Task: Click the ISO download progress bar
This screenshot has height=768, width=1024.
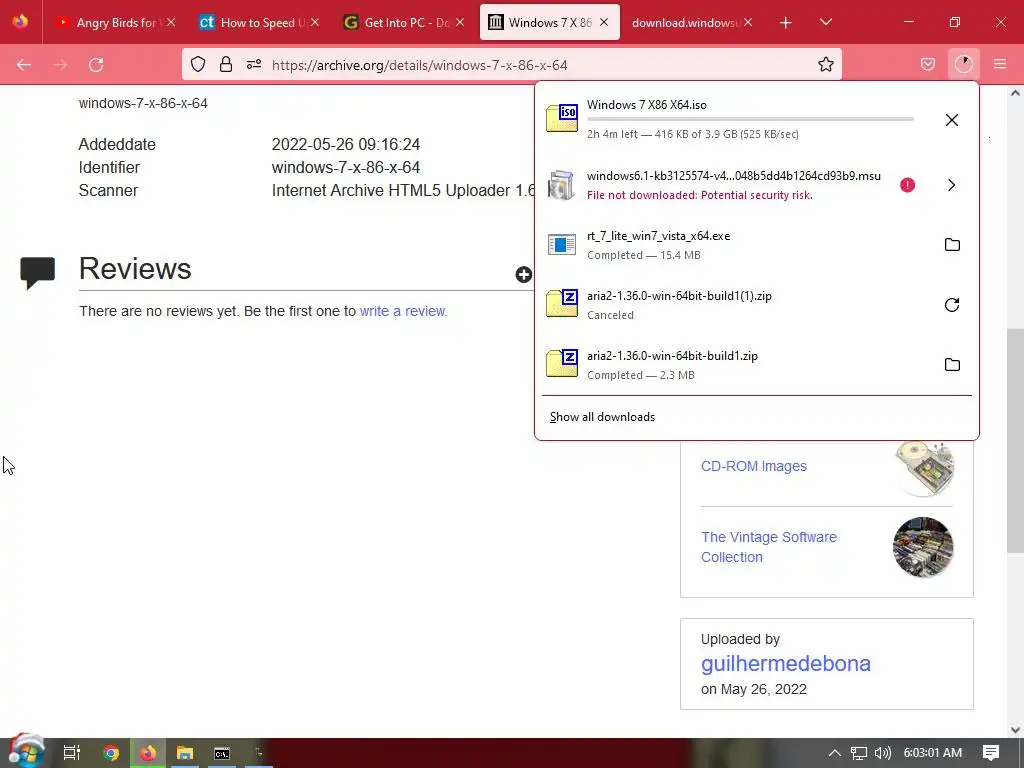Action: pyautogui.click(x=750, y=120)
